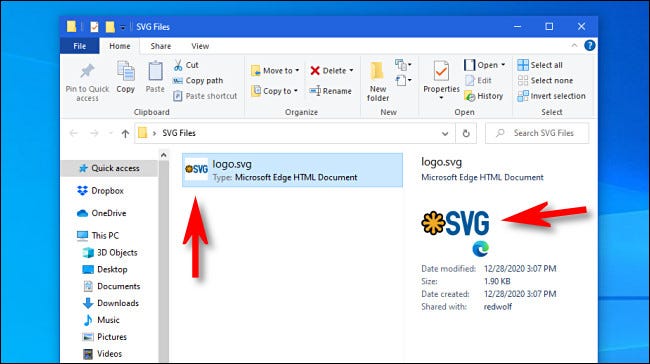Open Properties with the checkmark icon
This screenshot has width=650, height=364.
(441, 71)
